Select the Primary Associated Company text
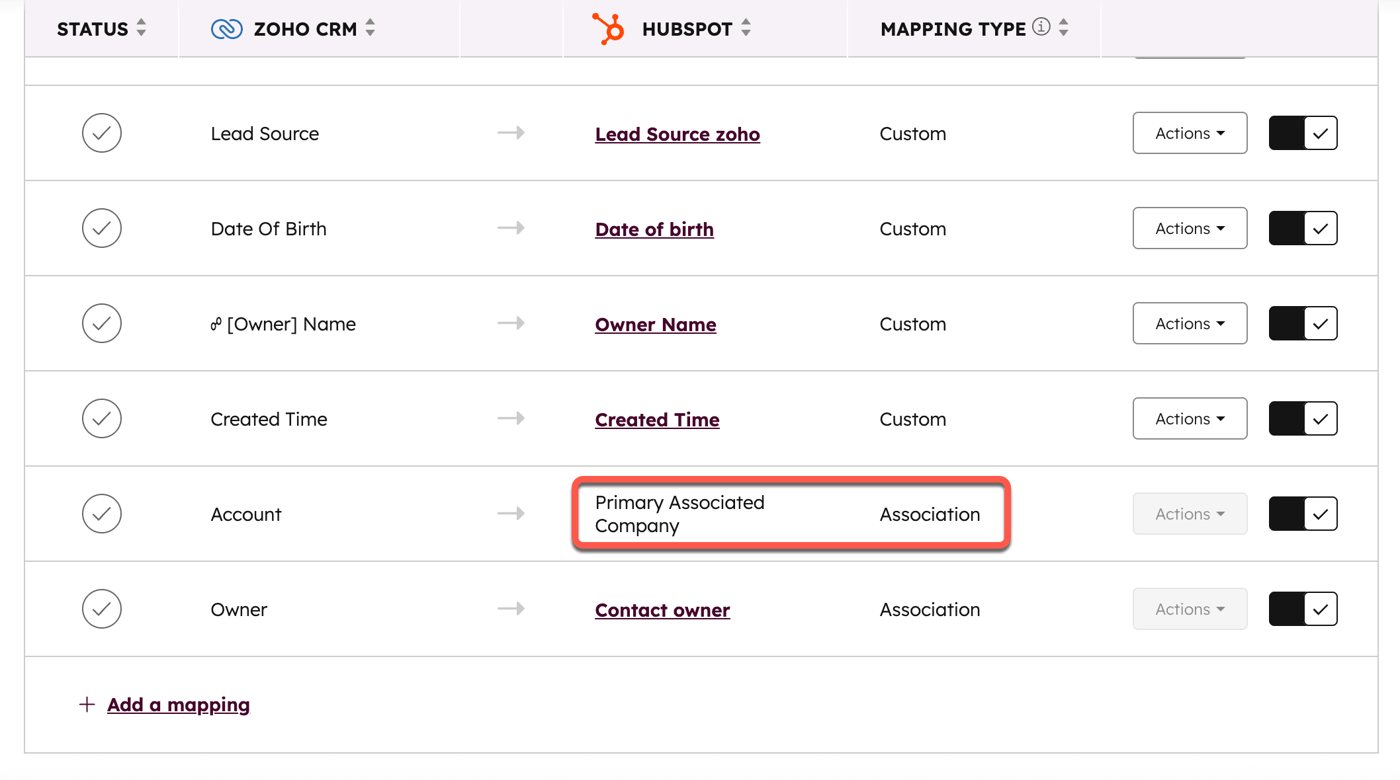 [680, 513]
